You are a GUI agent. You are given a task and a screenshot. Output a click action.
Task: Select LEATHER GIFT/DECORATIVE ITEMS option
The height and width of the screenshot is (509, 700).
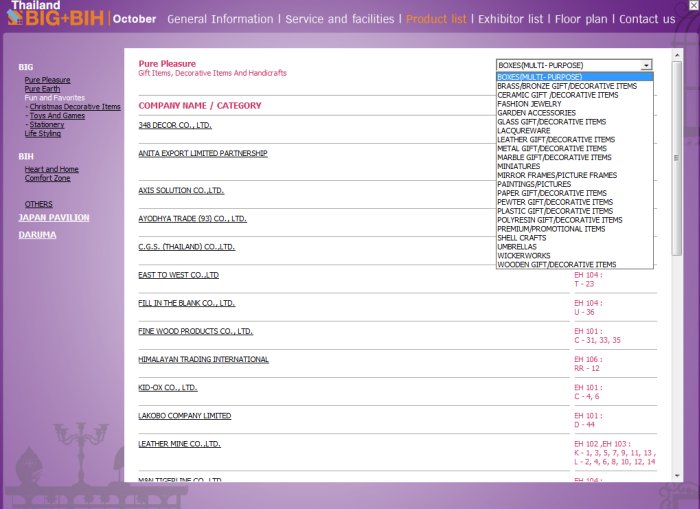(x=575, y=140)
